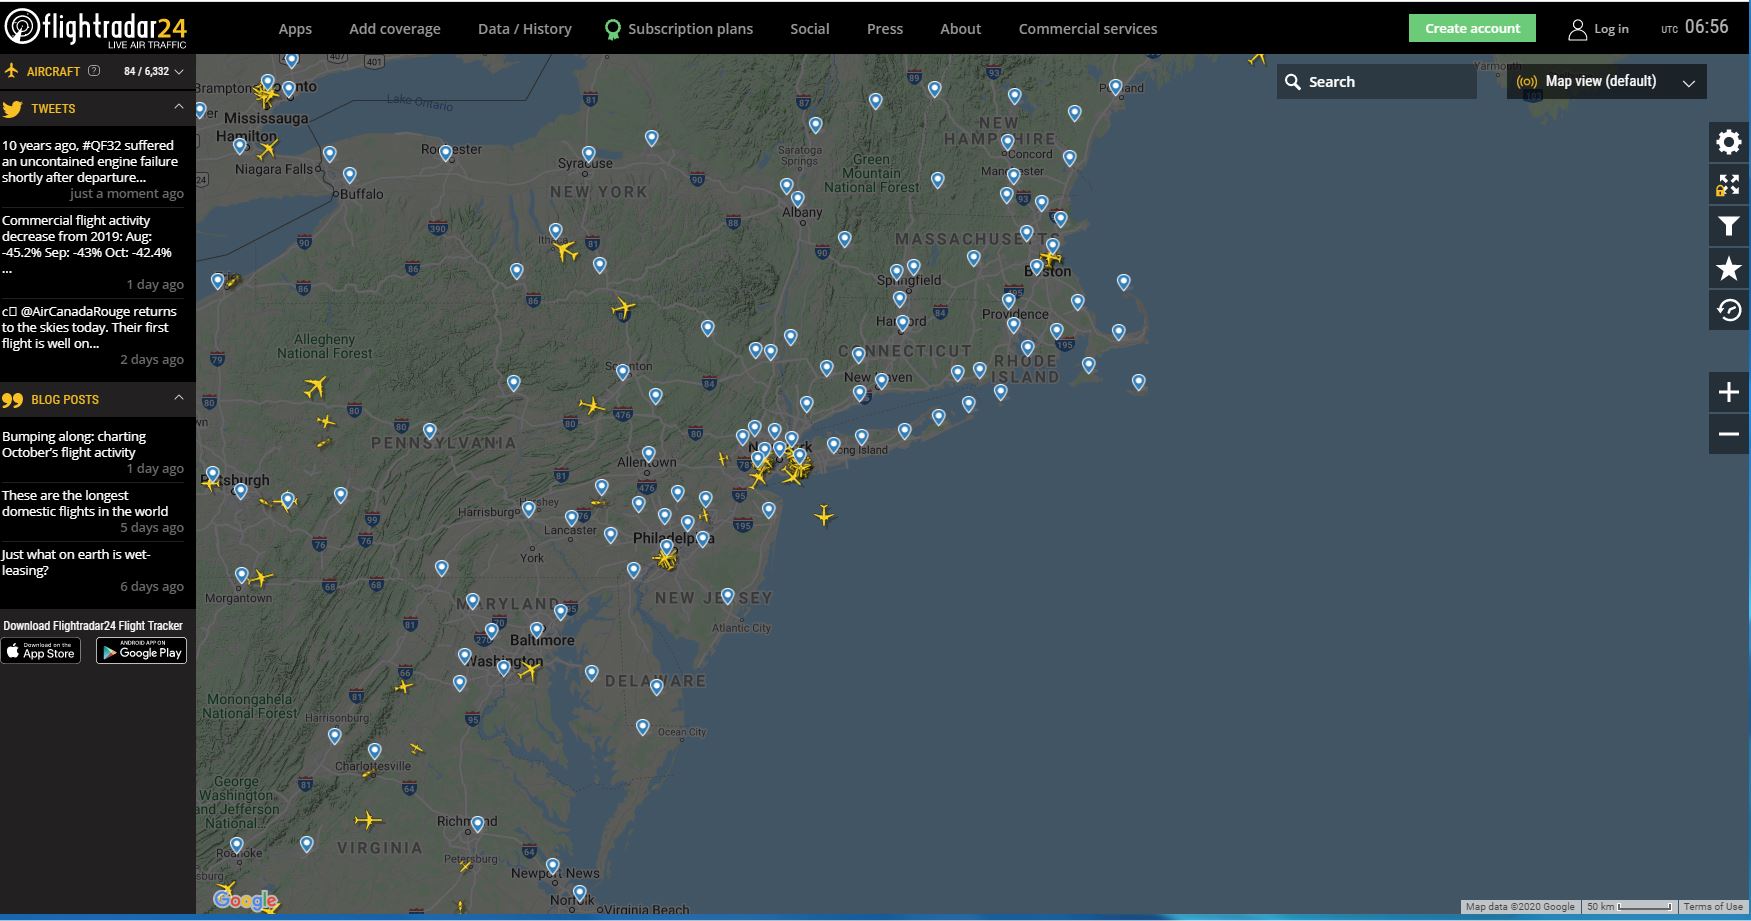Click the UTC 06:56 clock
This screenshot has height=921, width=1751.
pos(1695,28)
